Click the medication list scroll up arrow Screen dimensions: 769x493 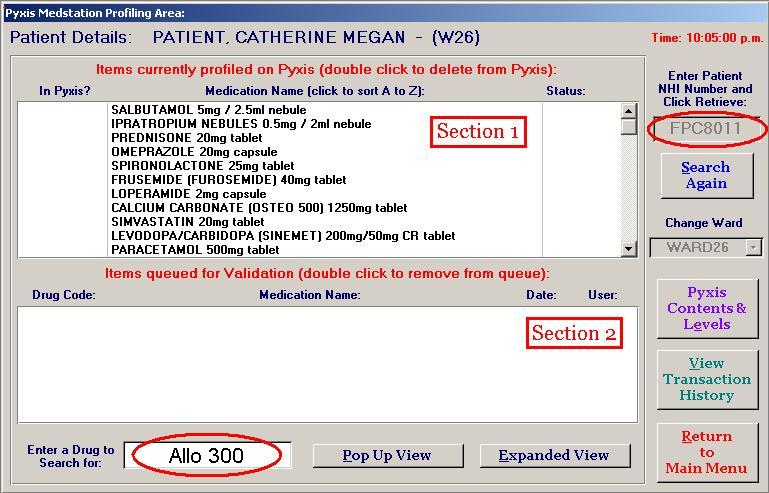[x=628, y=110]
